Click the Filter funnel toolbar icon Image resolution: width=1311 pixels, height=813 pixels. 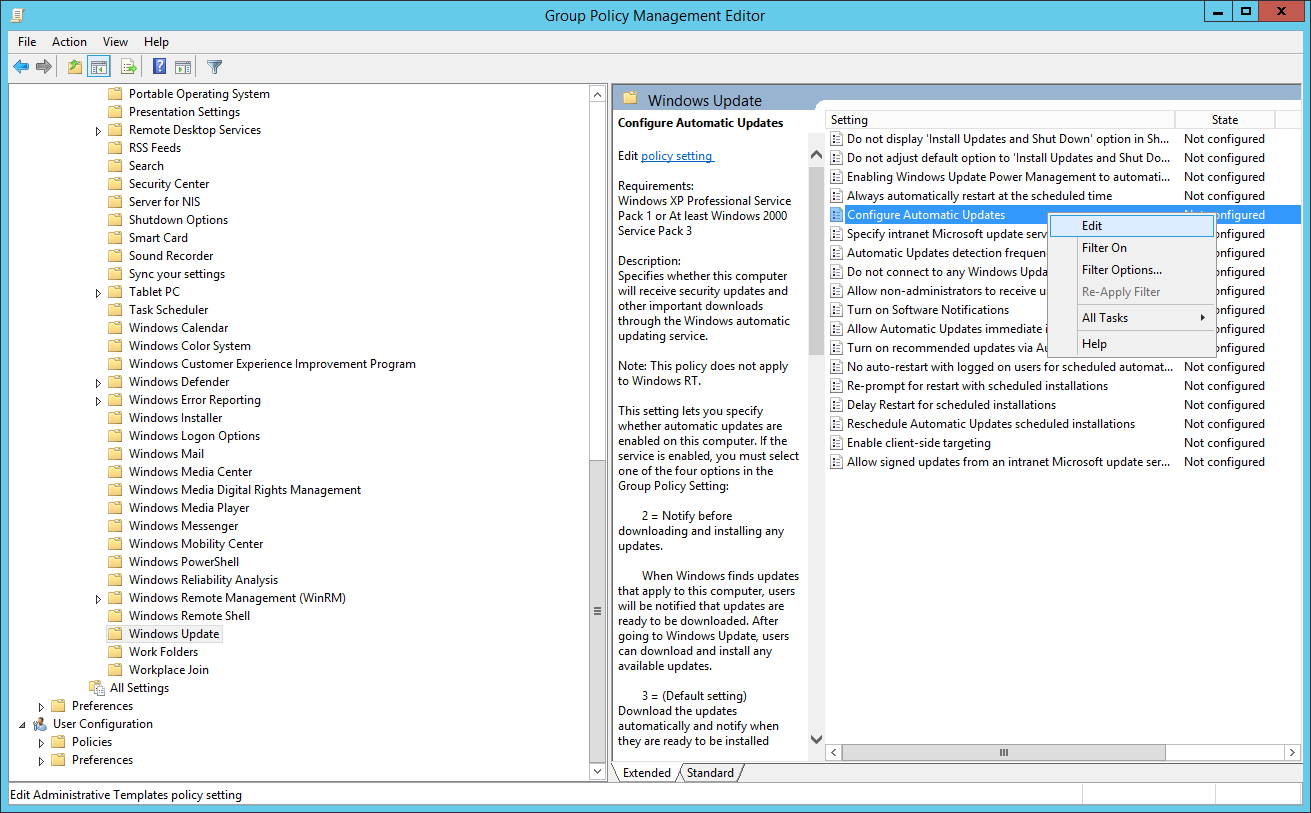[x=214, y=67]
